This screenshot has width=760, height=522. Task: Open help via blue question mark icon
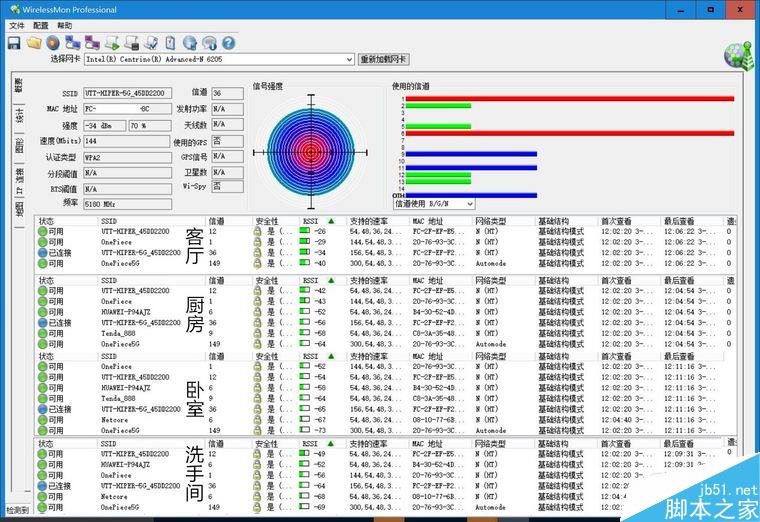(228, 43)
